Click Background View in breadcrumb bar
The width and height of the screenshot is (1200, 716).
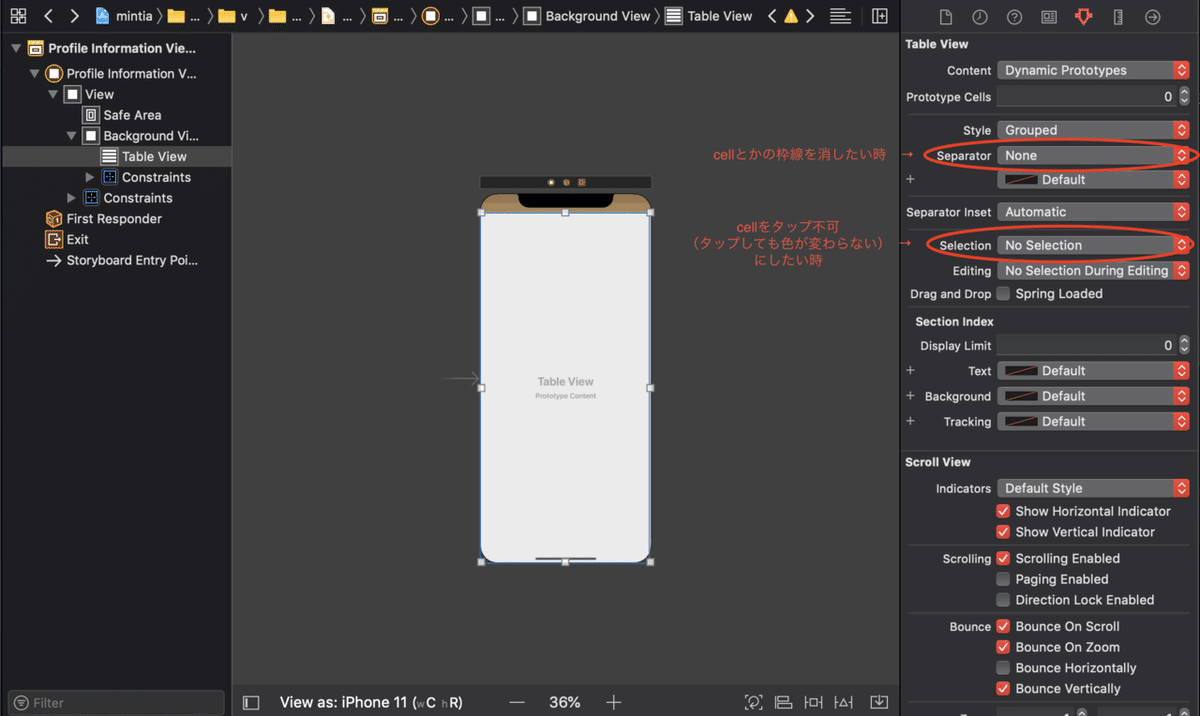pyautogui.click(x=587, y=16)
